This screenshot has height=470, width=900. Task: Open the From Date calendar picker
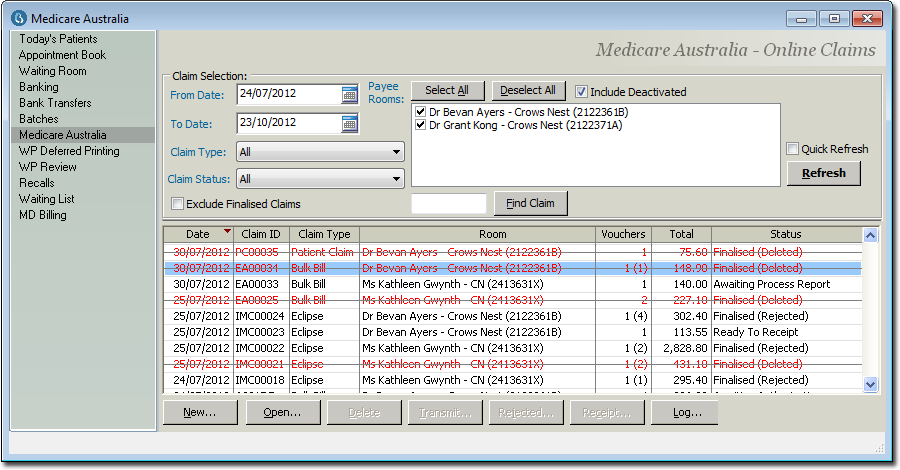click(x=349, y=94)
